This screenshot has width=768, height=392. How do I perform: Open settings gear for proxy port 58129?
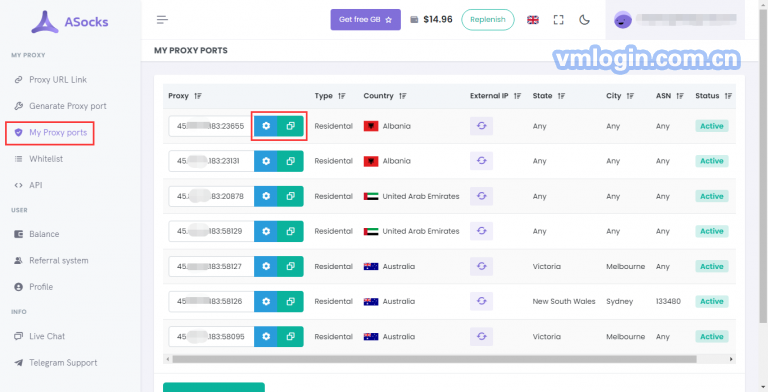coord(266,231)
